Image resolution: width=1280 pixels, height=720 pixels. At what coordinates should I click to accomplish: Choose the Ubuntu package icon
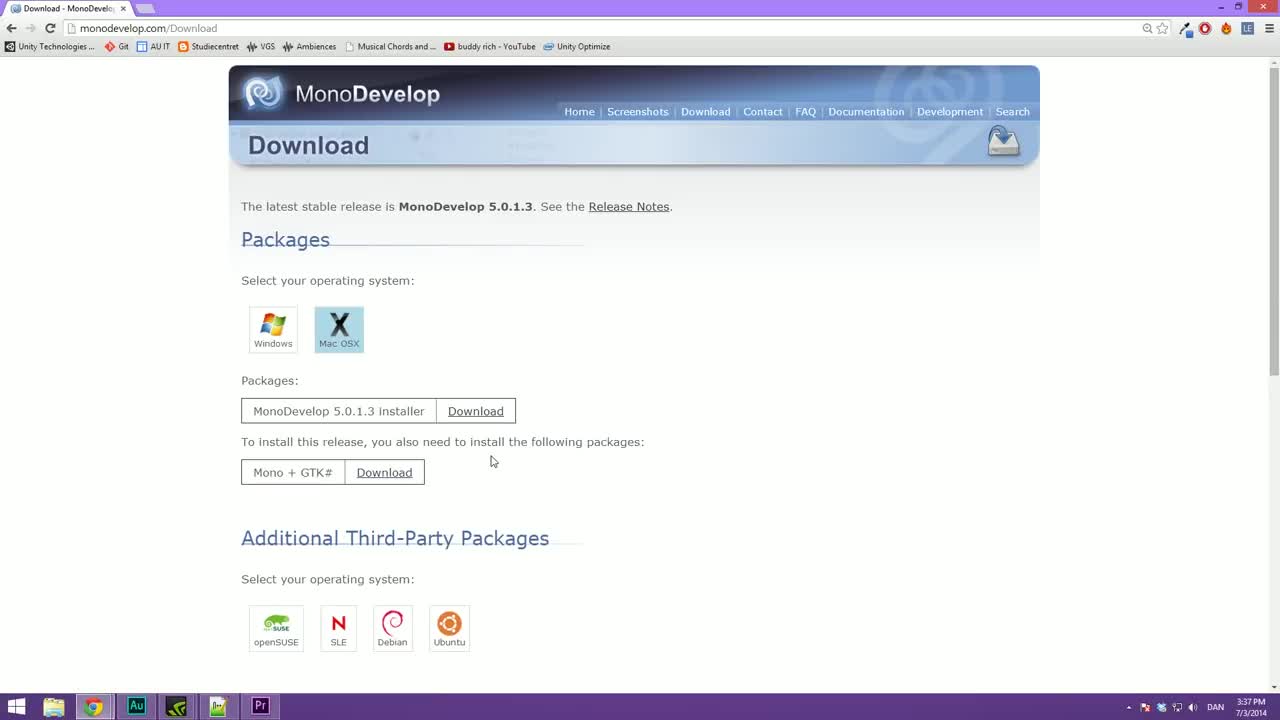coord(449,628)
